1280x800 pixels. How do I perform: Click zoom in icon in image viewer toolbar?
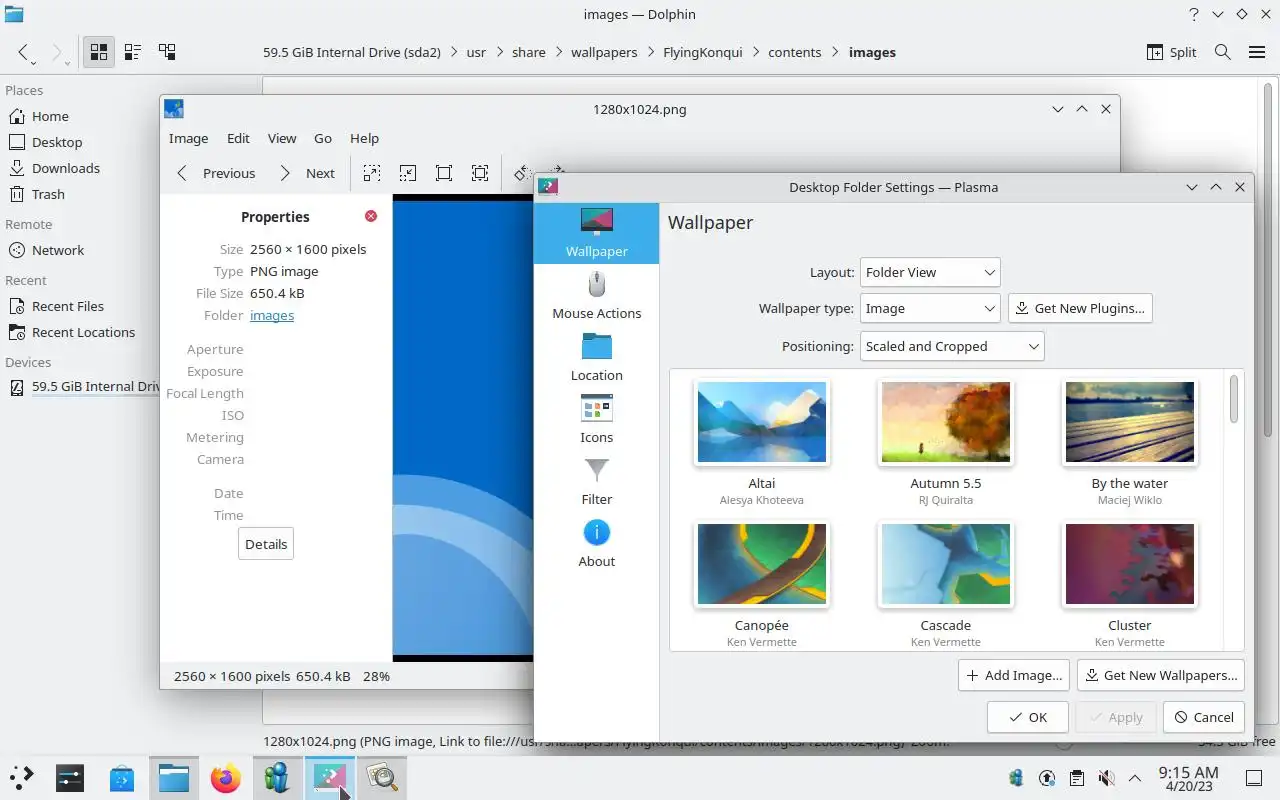pos(372,173)
